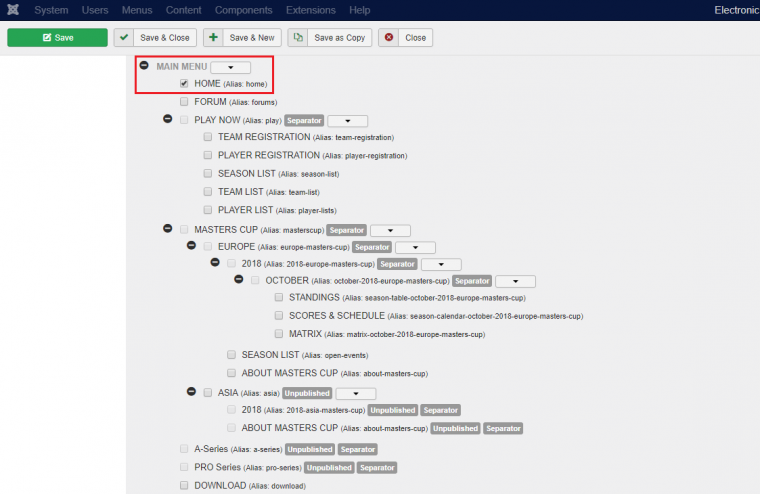760x494 pixels.
Task: Open the Menus menu
Action: [137, 10]
